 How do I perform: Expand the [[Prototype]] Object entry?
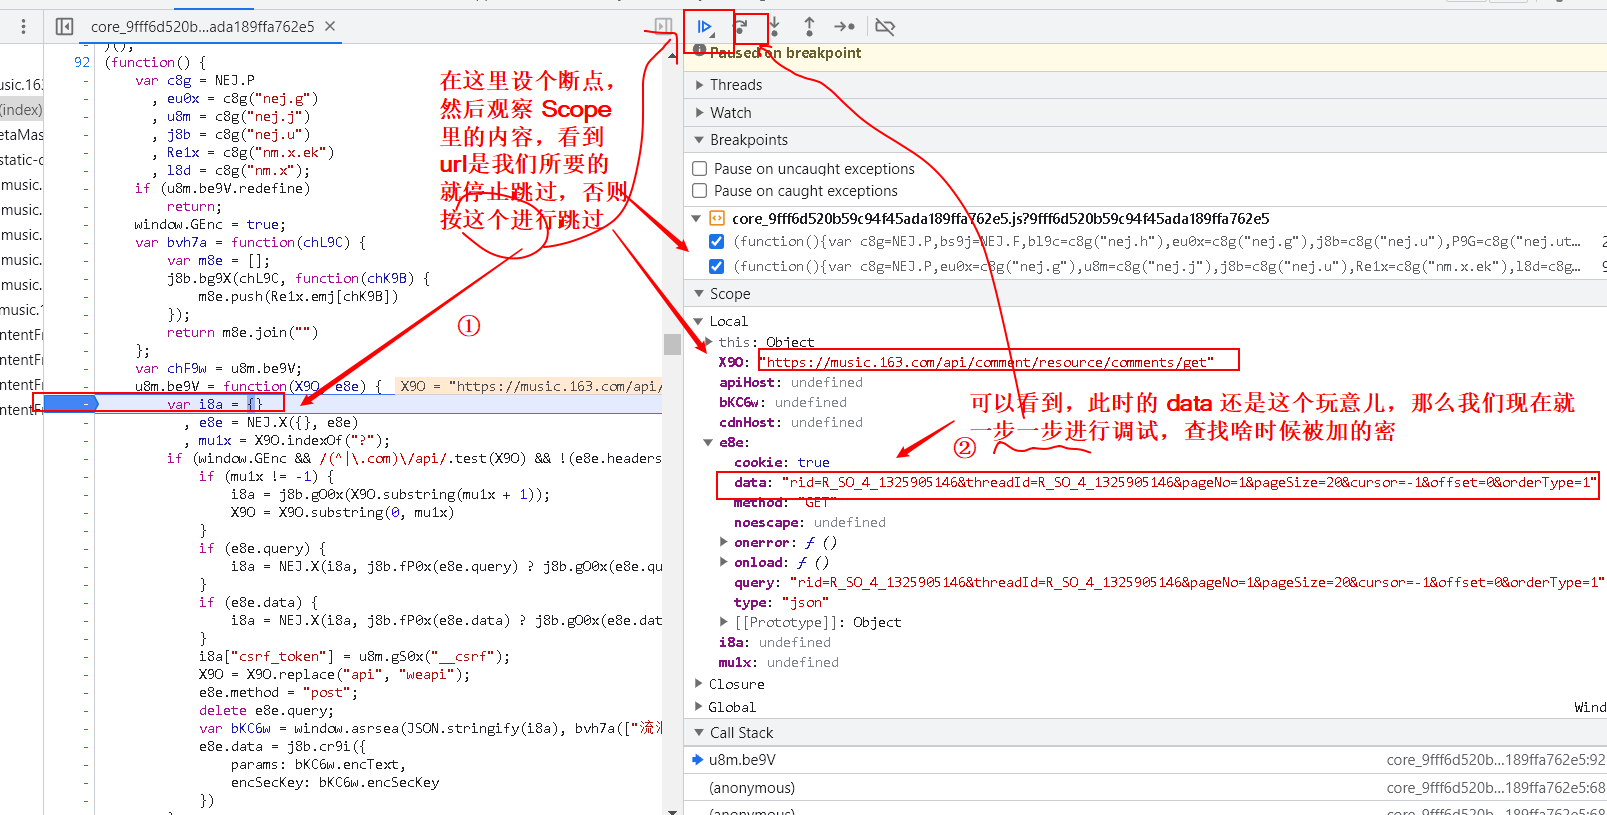(x=724, y=622)
